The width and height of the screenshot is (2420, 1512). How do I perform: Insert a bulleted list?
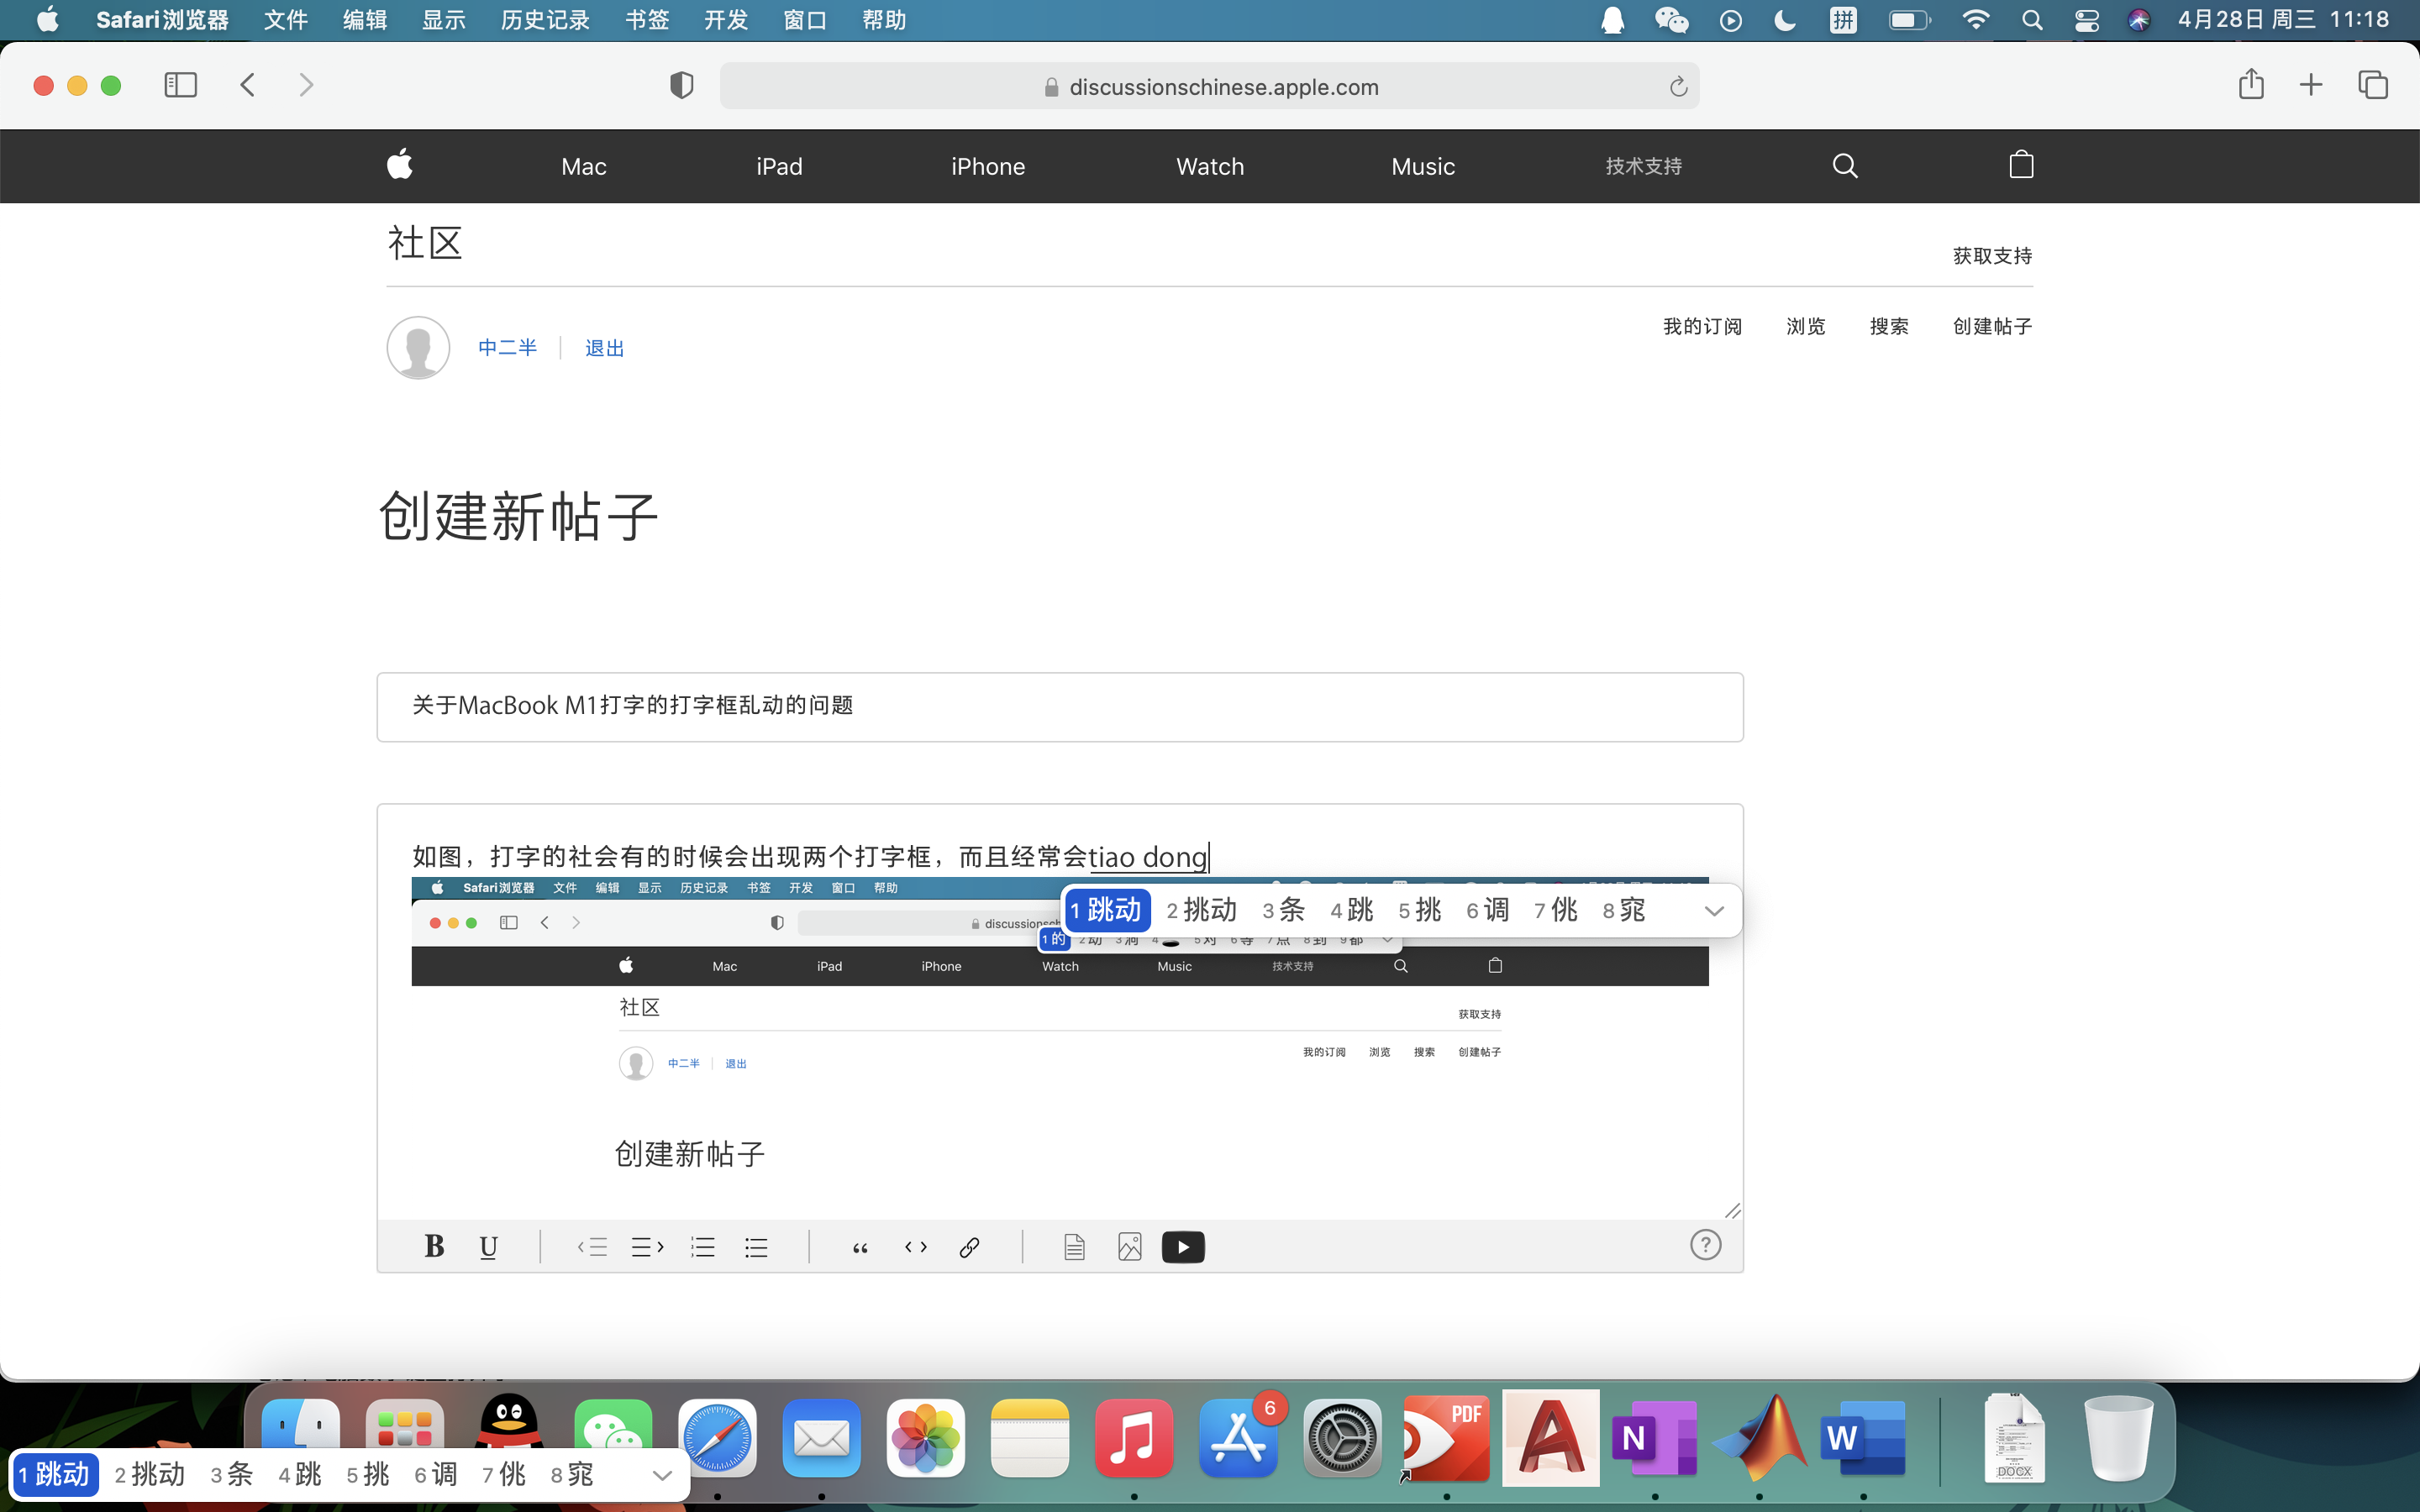pos(756,1246)
